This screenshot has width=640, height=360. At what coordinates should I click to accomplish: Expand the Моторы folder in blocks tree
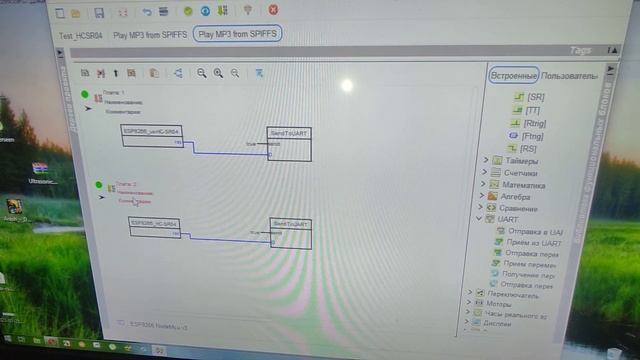click(469, 302)
